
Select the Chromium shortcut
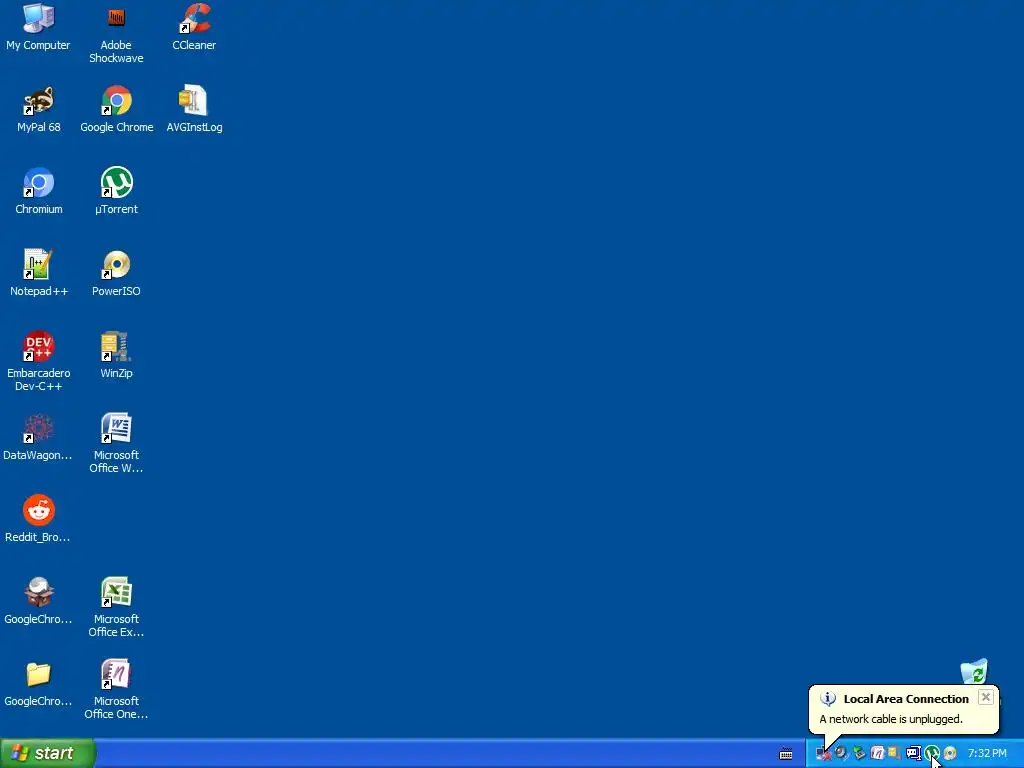pos(39,191)
